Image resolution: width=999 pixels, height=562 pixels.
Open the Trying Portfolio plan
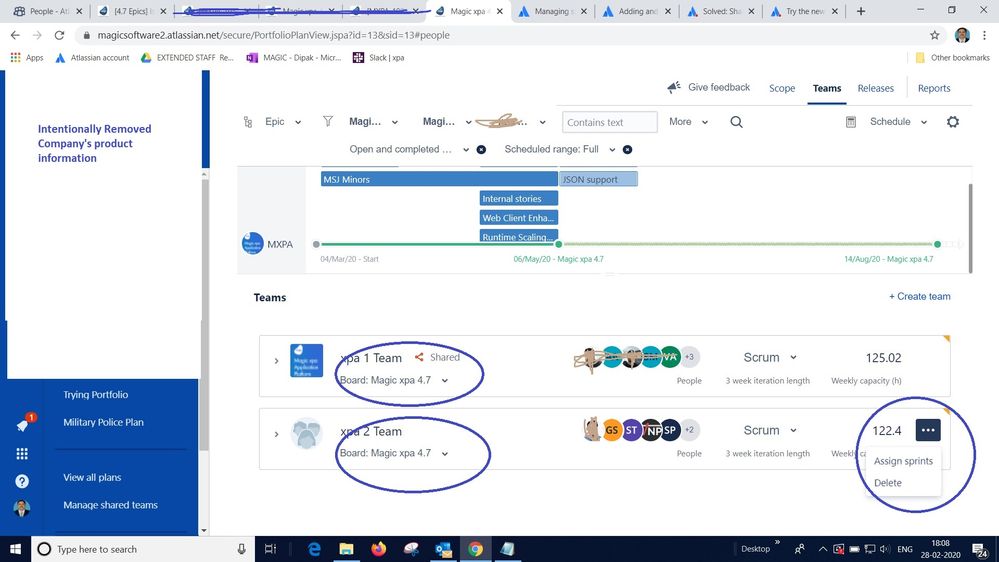coord(96,394)
